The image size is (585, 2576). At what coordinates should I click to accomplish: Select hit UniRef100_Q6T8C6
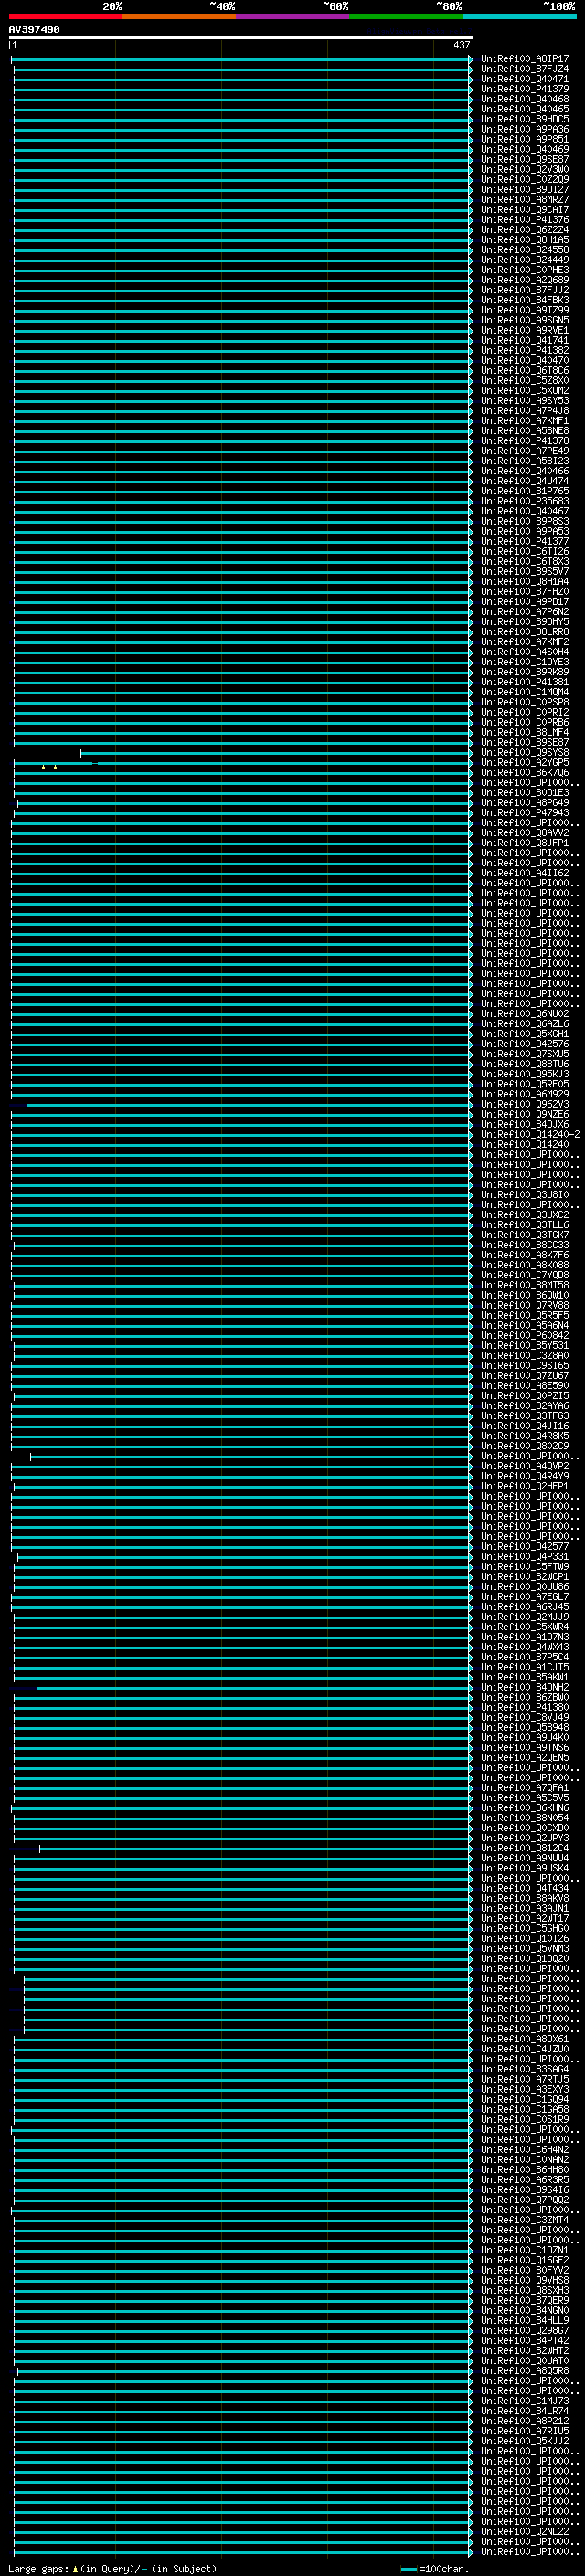click(524, 371)
